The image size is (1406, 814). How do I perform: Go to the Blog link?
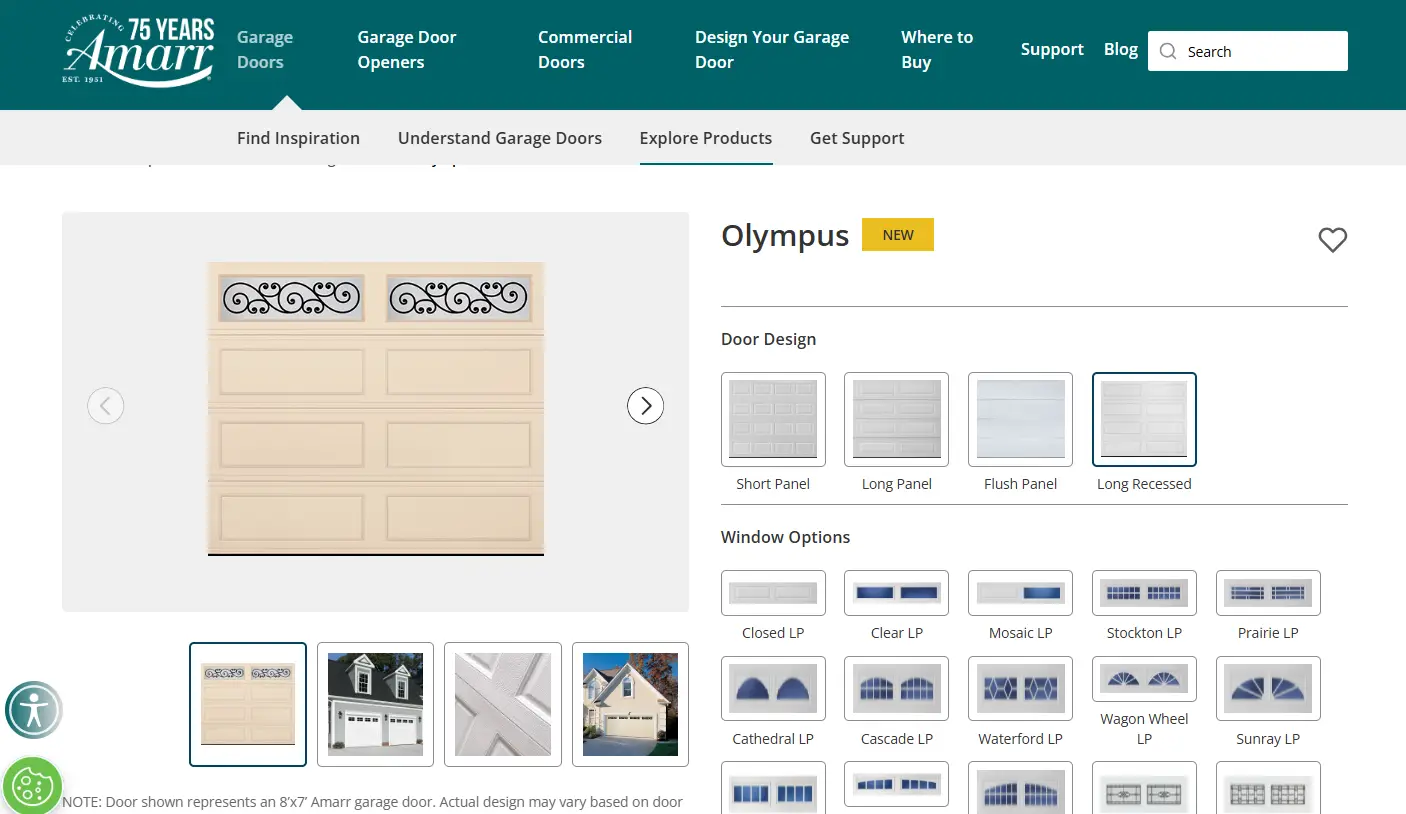pyautogui.click(x=1121, y=49)
